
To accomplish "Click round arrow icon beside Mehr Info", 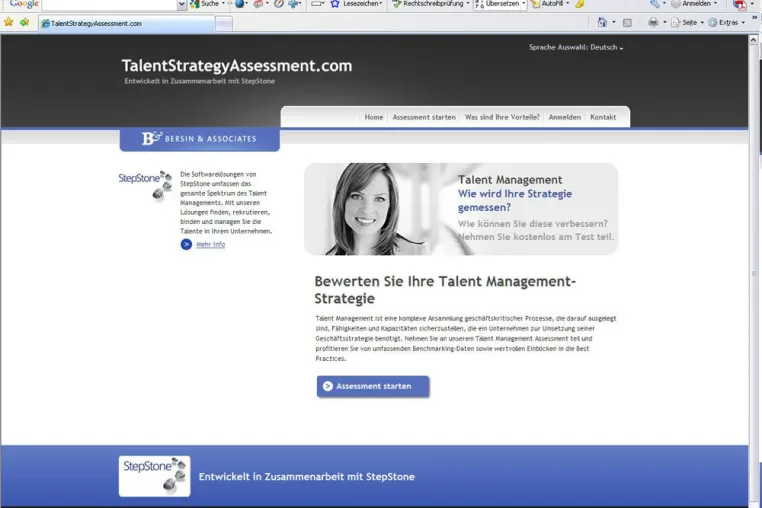I will [x=186, y=245].
